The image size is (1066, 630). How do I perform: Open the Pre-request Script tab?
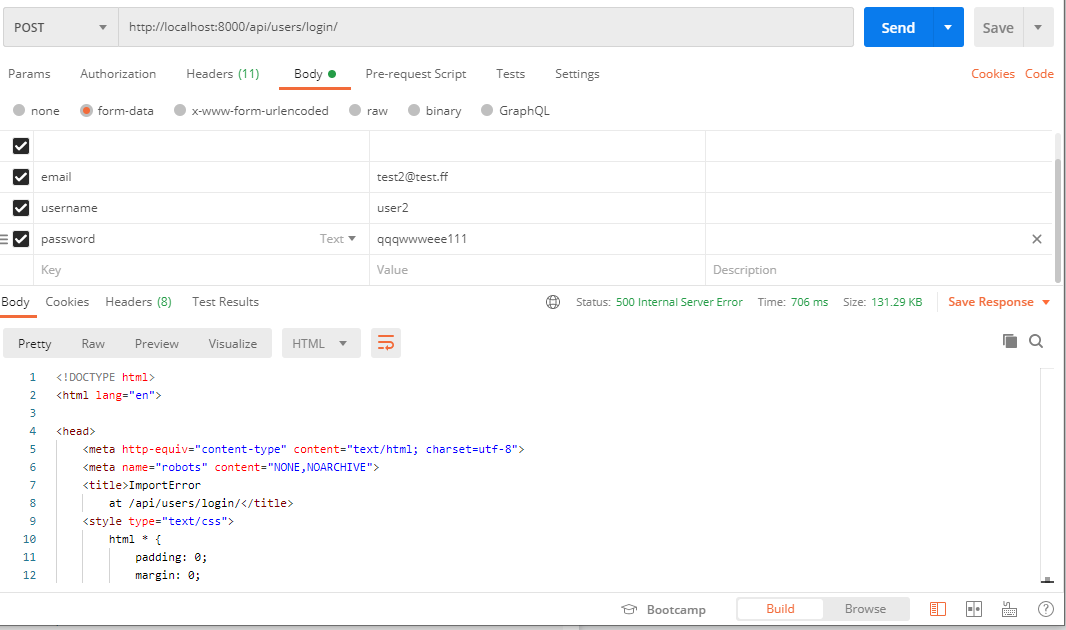[415, 73]
